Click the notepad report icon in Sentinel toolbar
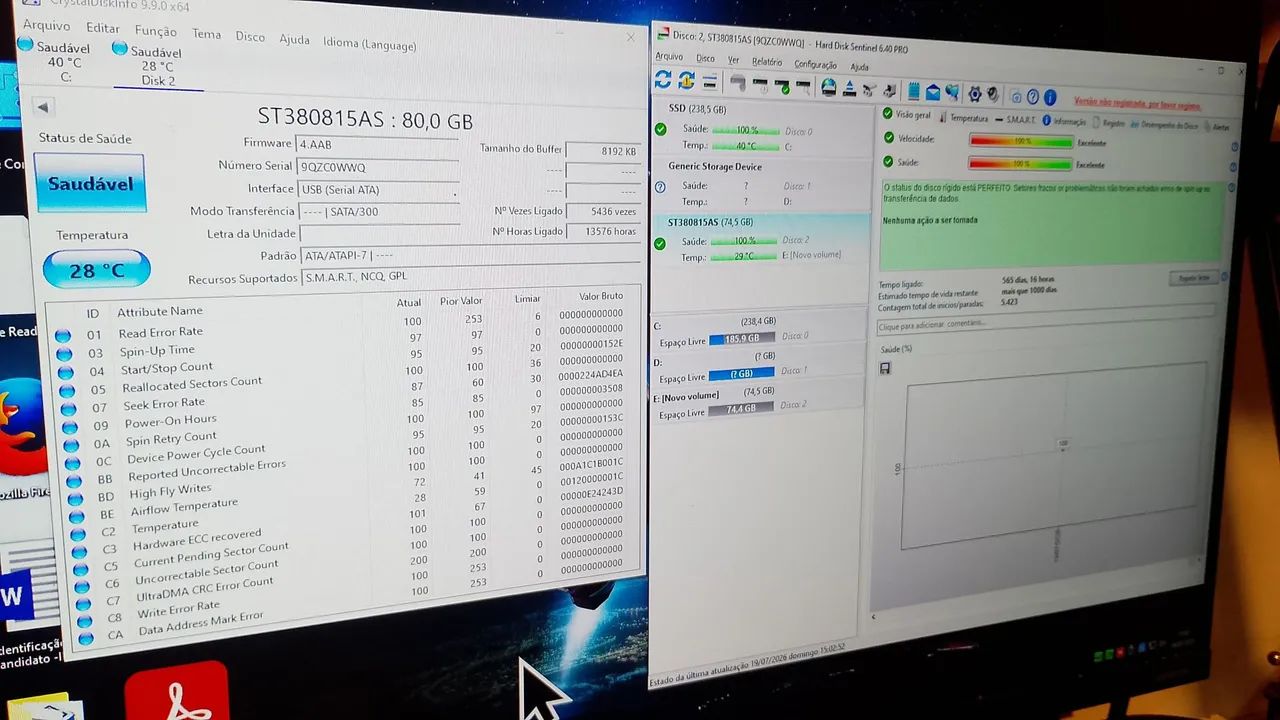1280x720 pixels. pos(913,92)
